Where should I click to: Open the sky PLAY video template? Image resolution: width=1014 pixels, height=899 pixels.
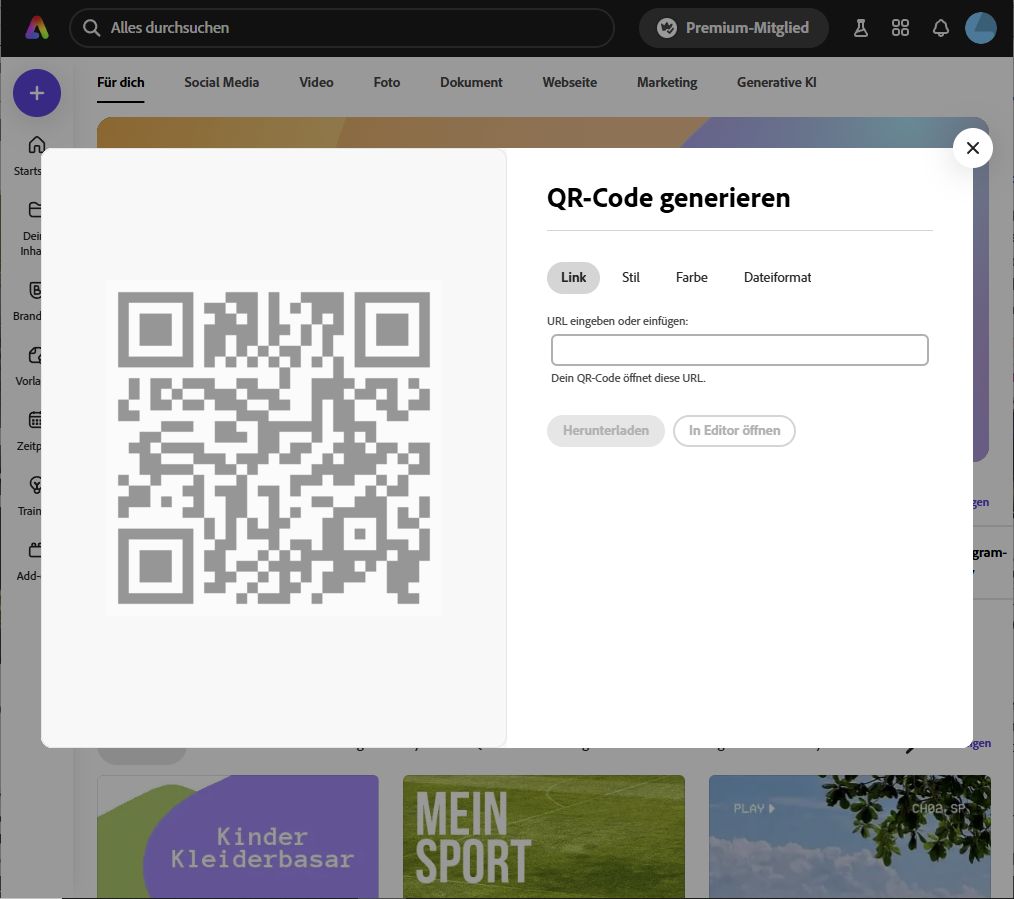[850, 836]
